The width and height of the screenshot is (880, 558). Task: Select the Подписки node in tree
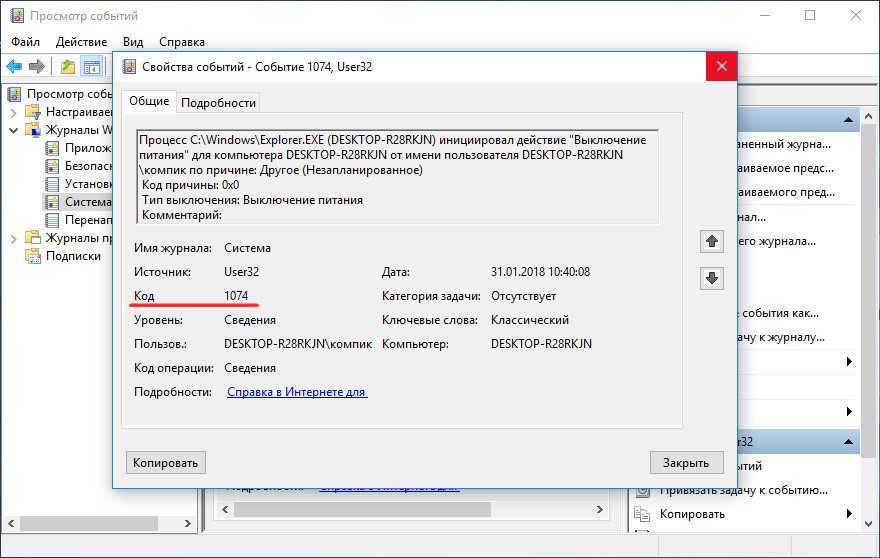[x=73, y=256]
